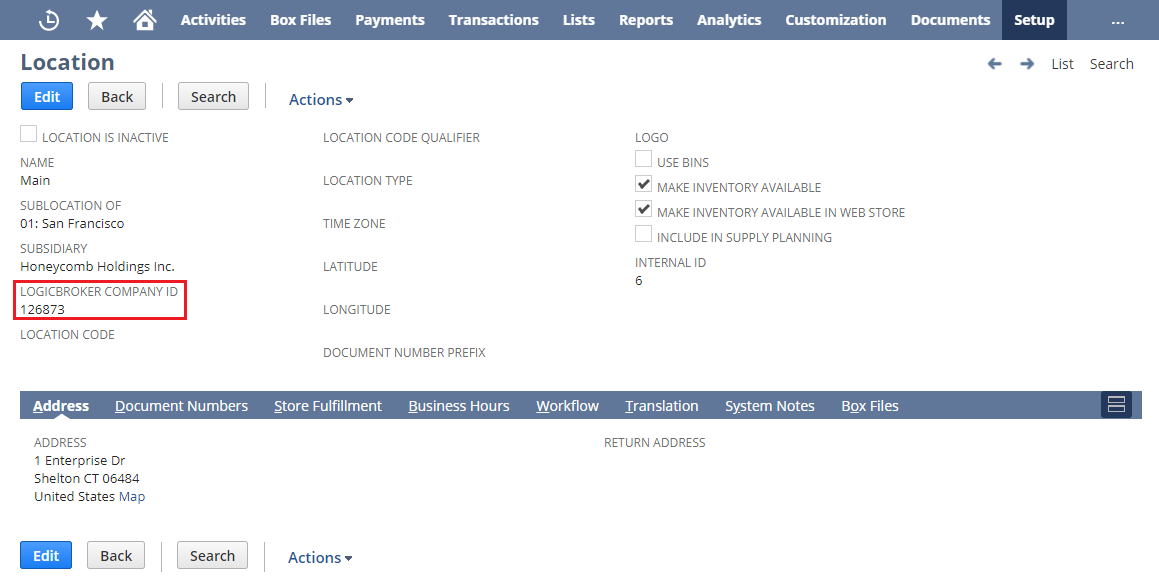Open the Shortcuts star icon
The width and height of the screenshot is (1159, 580).
pos(97,20)
